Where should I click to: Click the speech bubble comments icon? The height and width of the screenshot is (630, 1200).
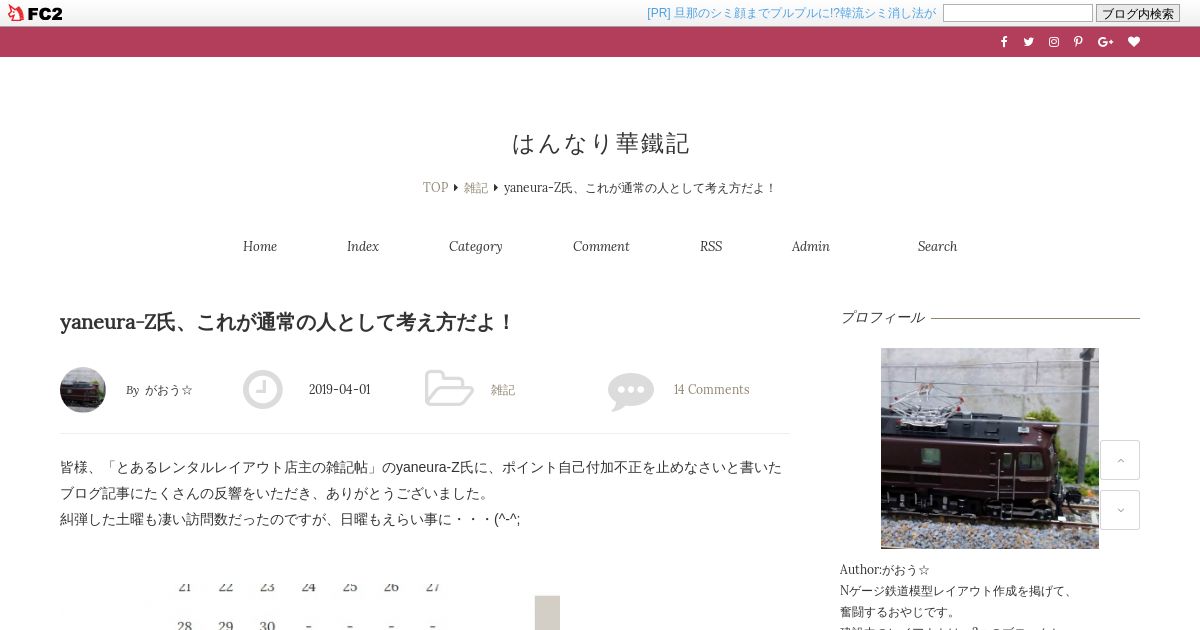coord(631,391)
